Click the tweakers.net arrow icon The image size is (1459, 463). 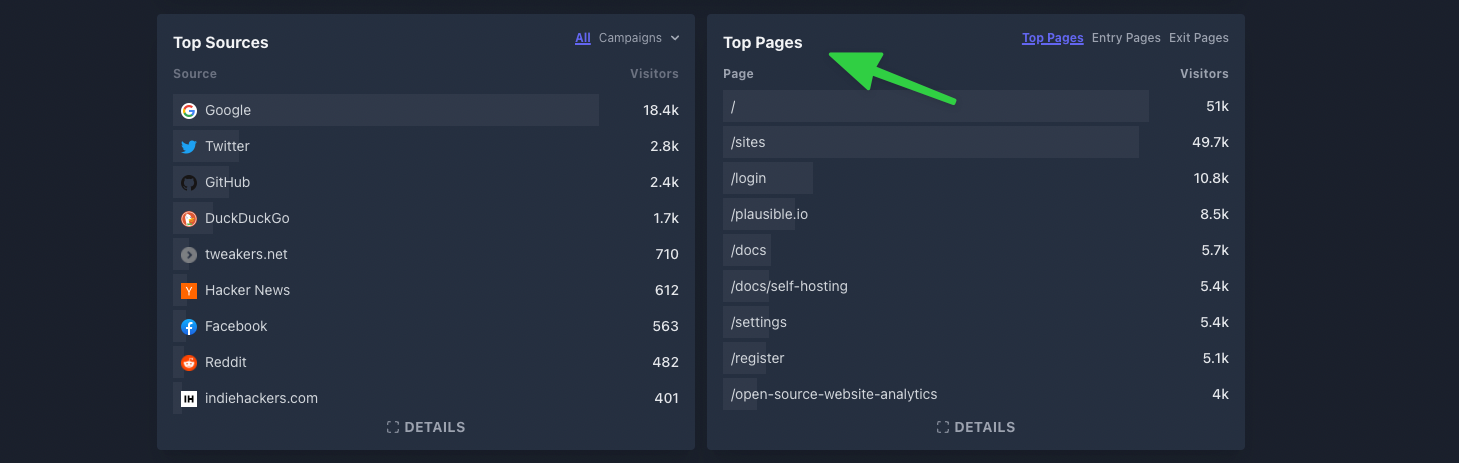pyautogui.click(x=189, y=254)
